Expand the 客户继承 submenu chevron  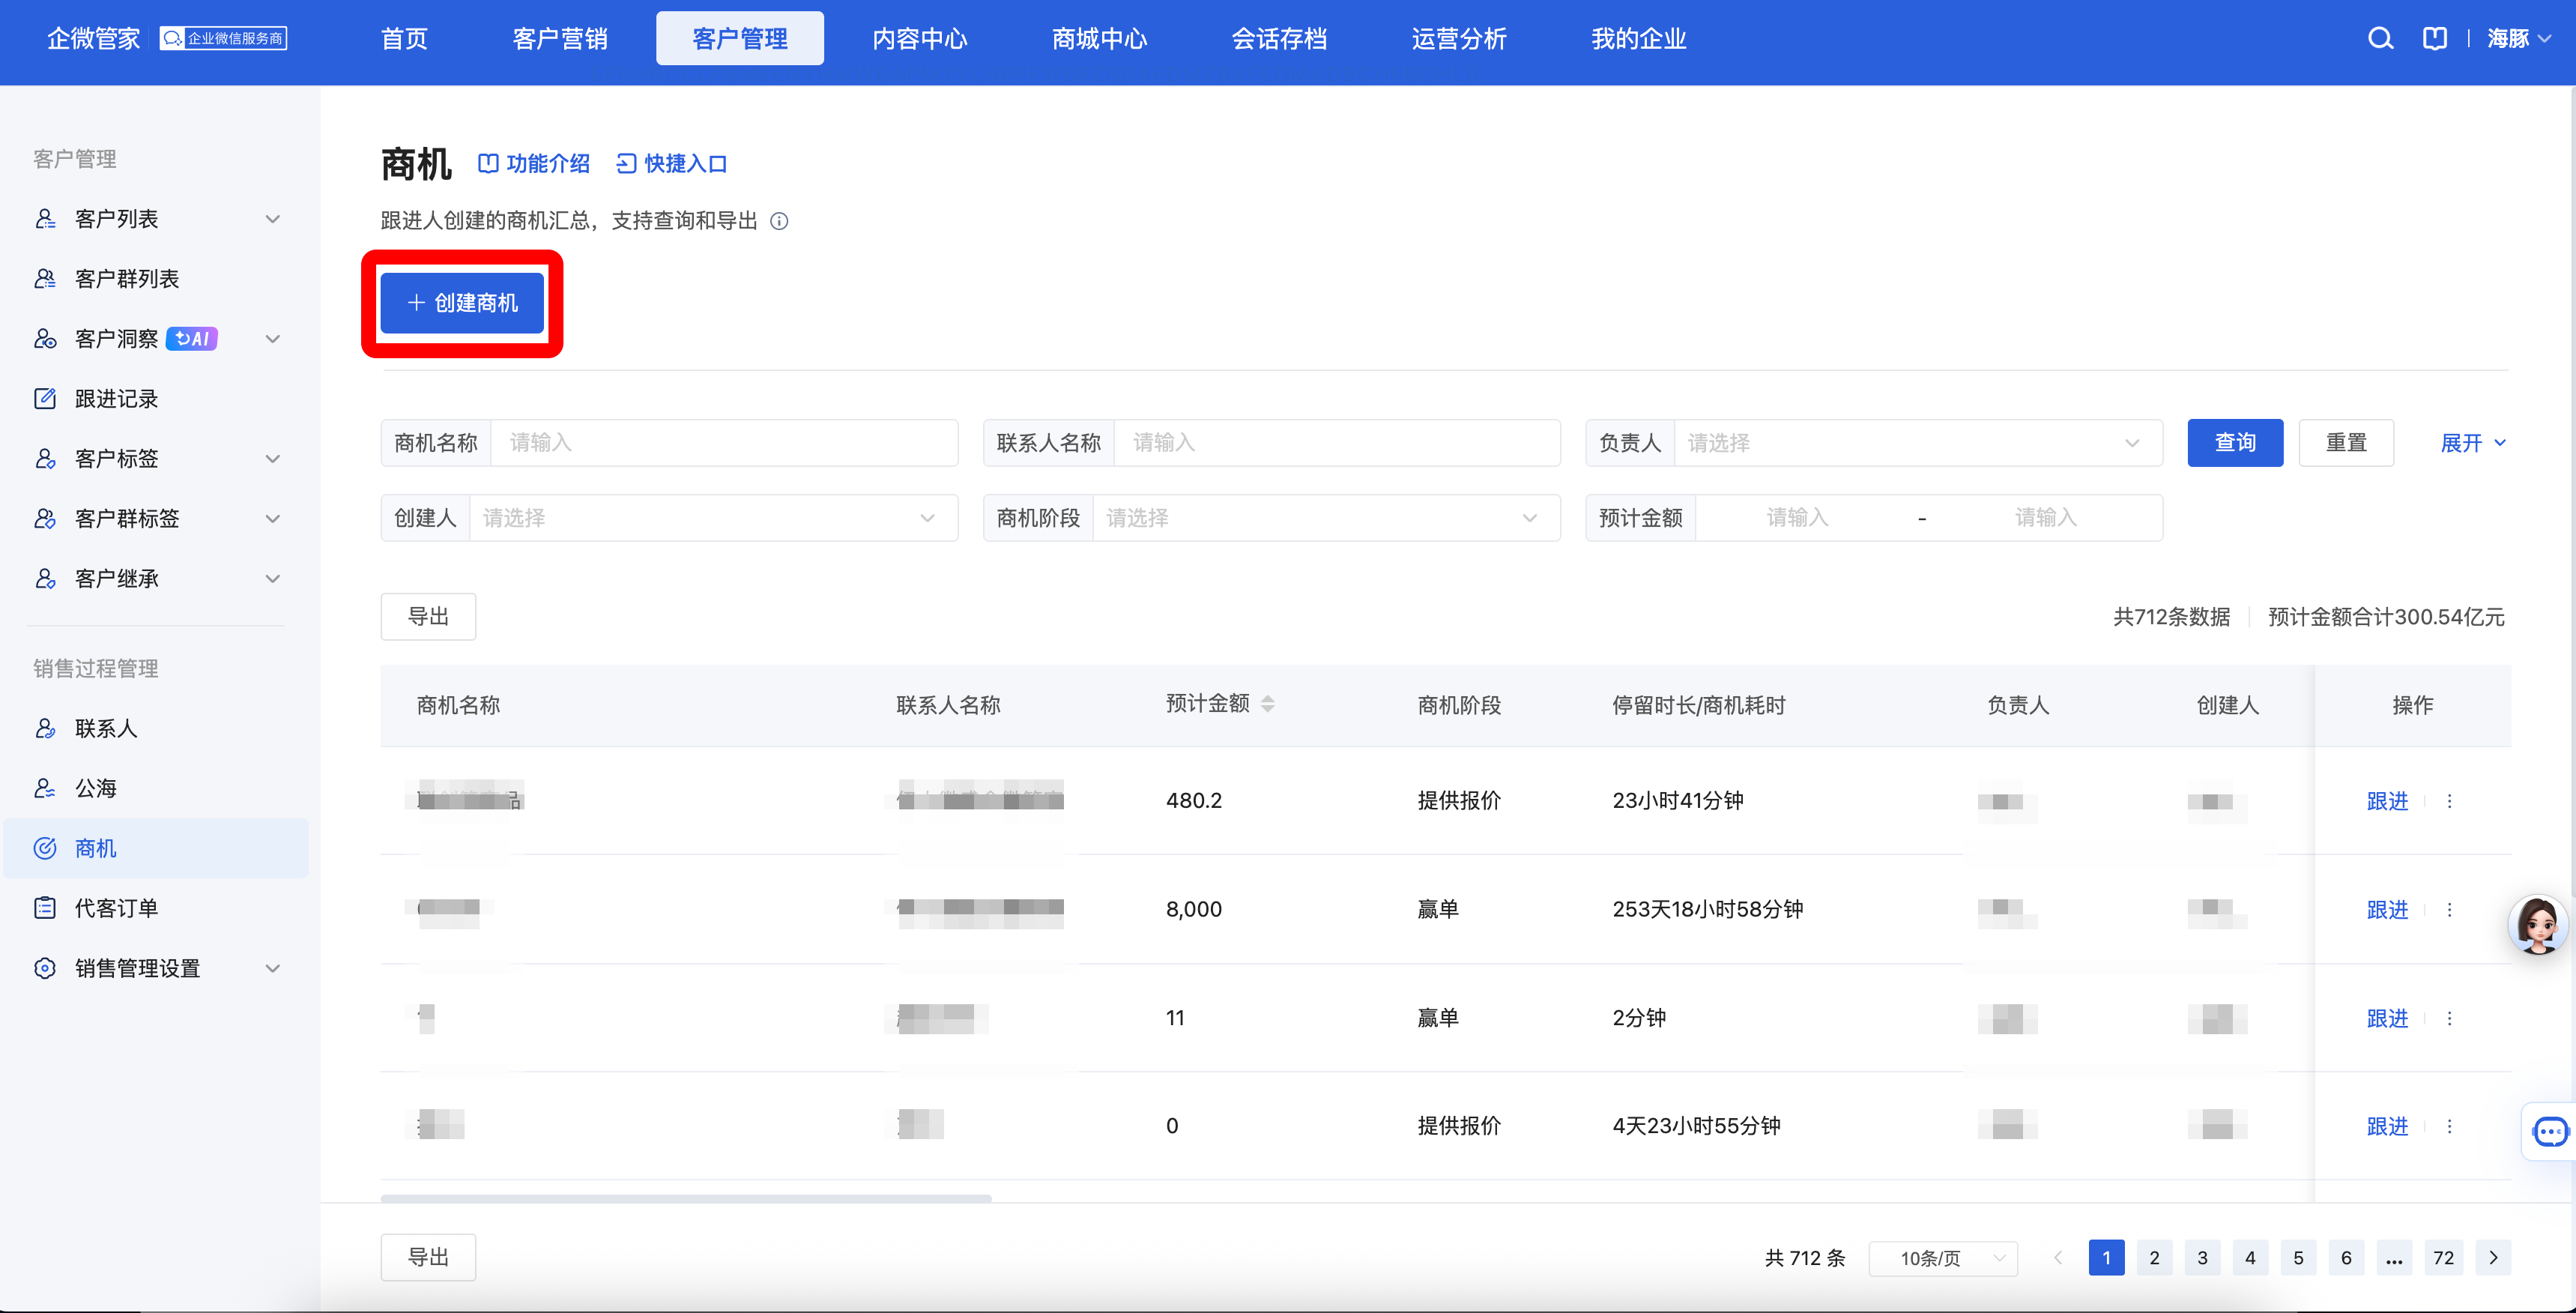[272, 579]
